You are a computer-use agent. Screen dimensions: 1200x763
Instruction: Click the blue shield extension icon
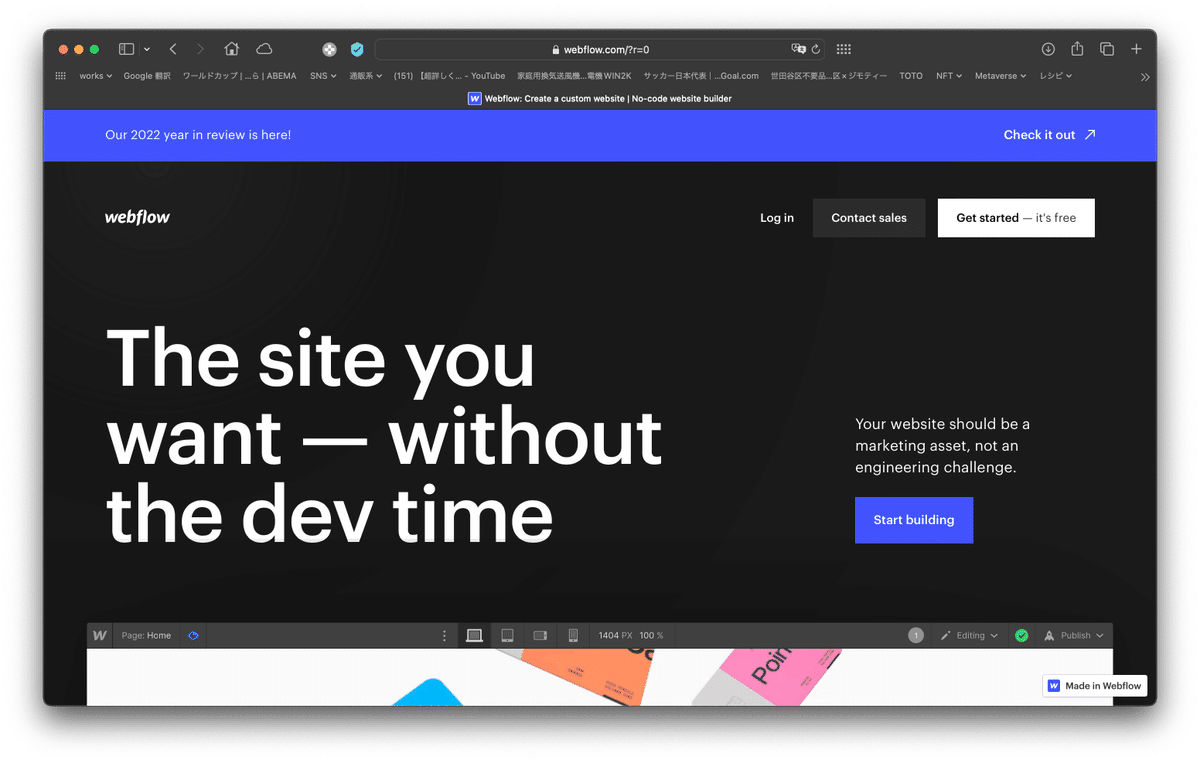(x=357, y=49)
